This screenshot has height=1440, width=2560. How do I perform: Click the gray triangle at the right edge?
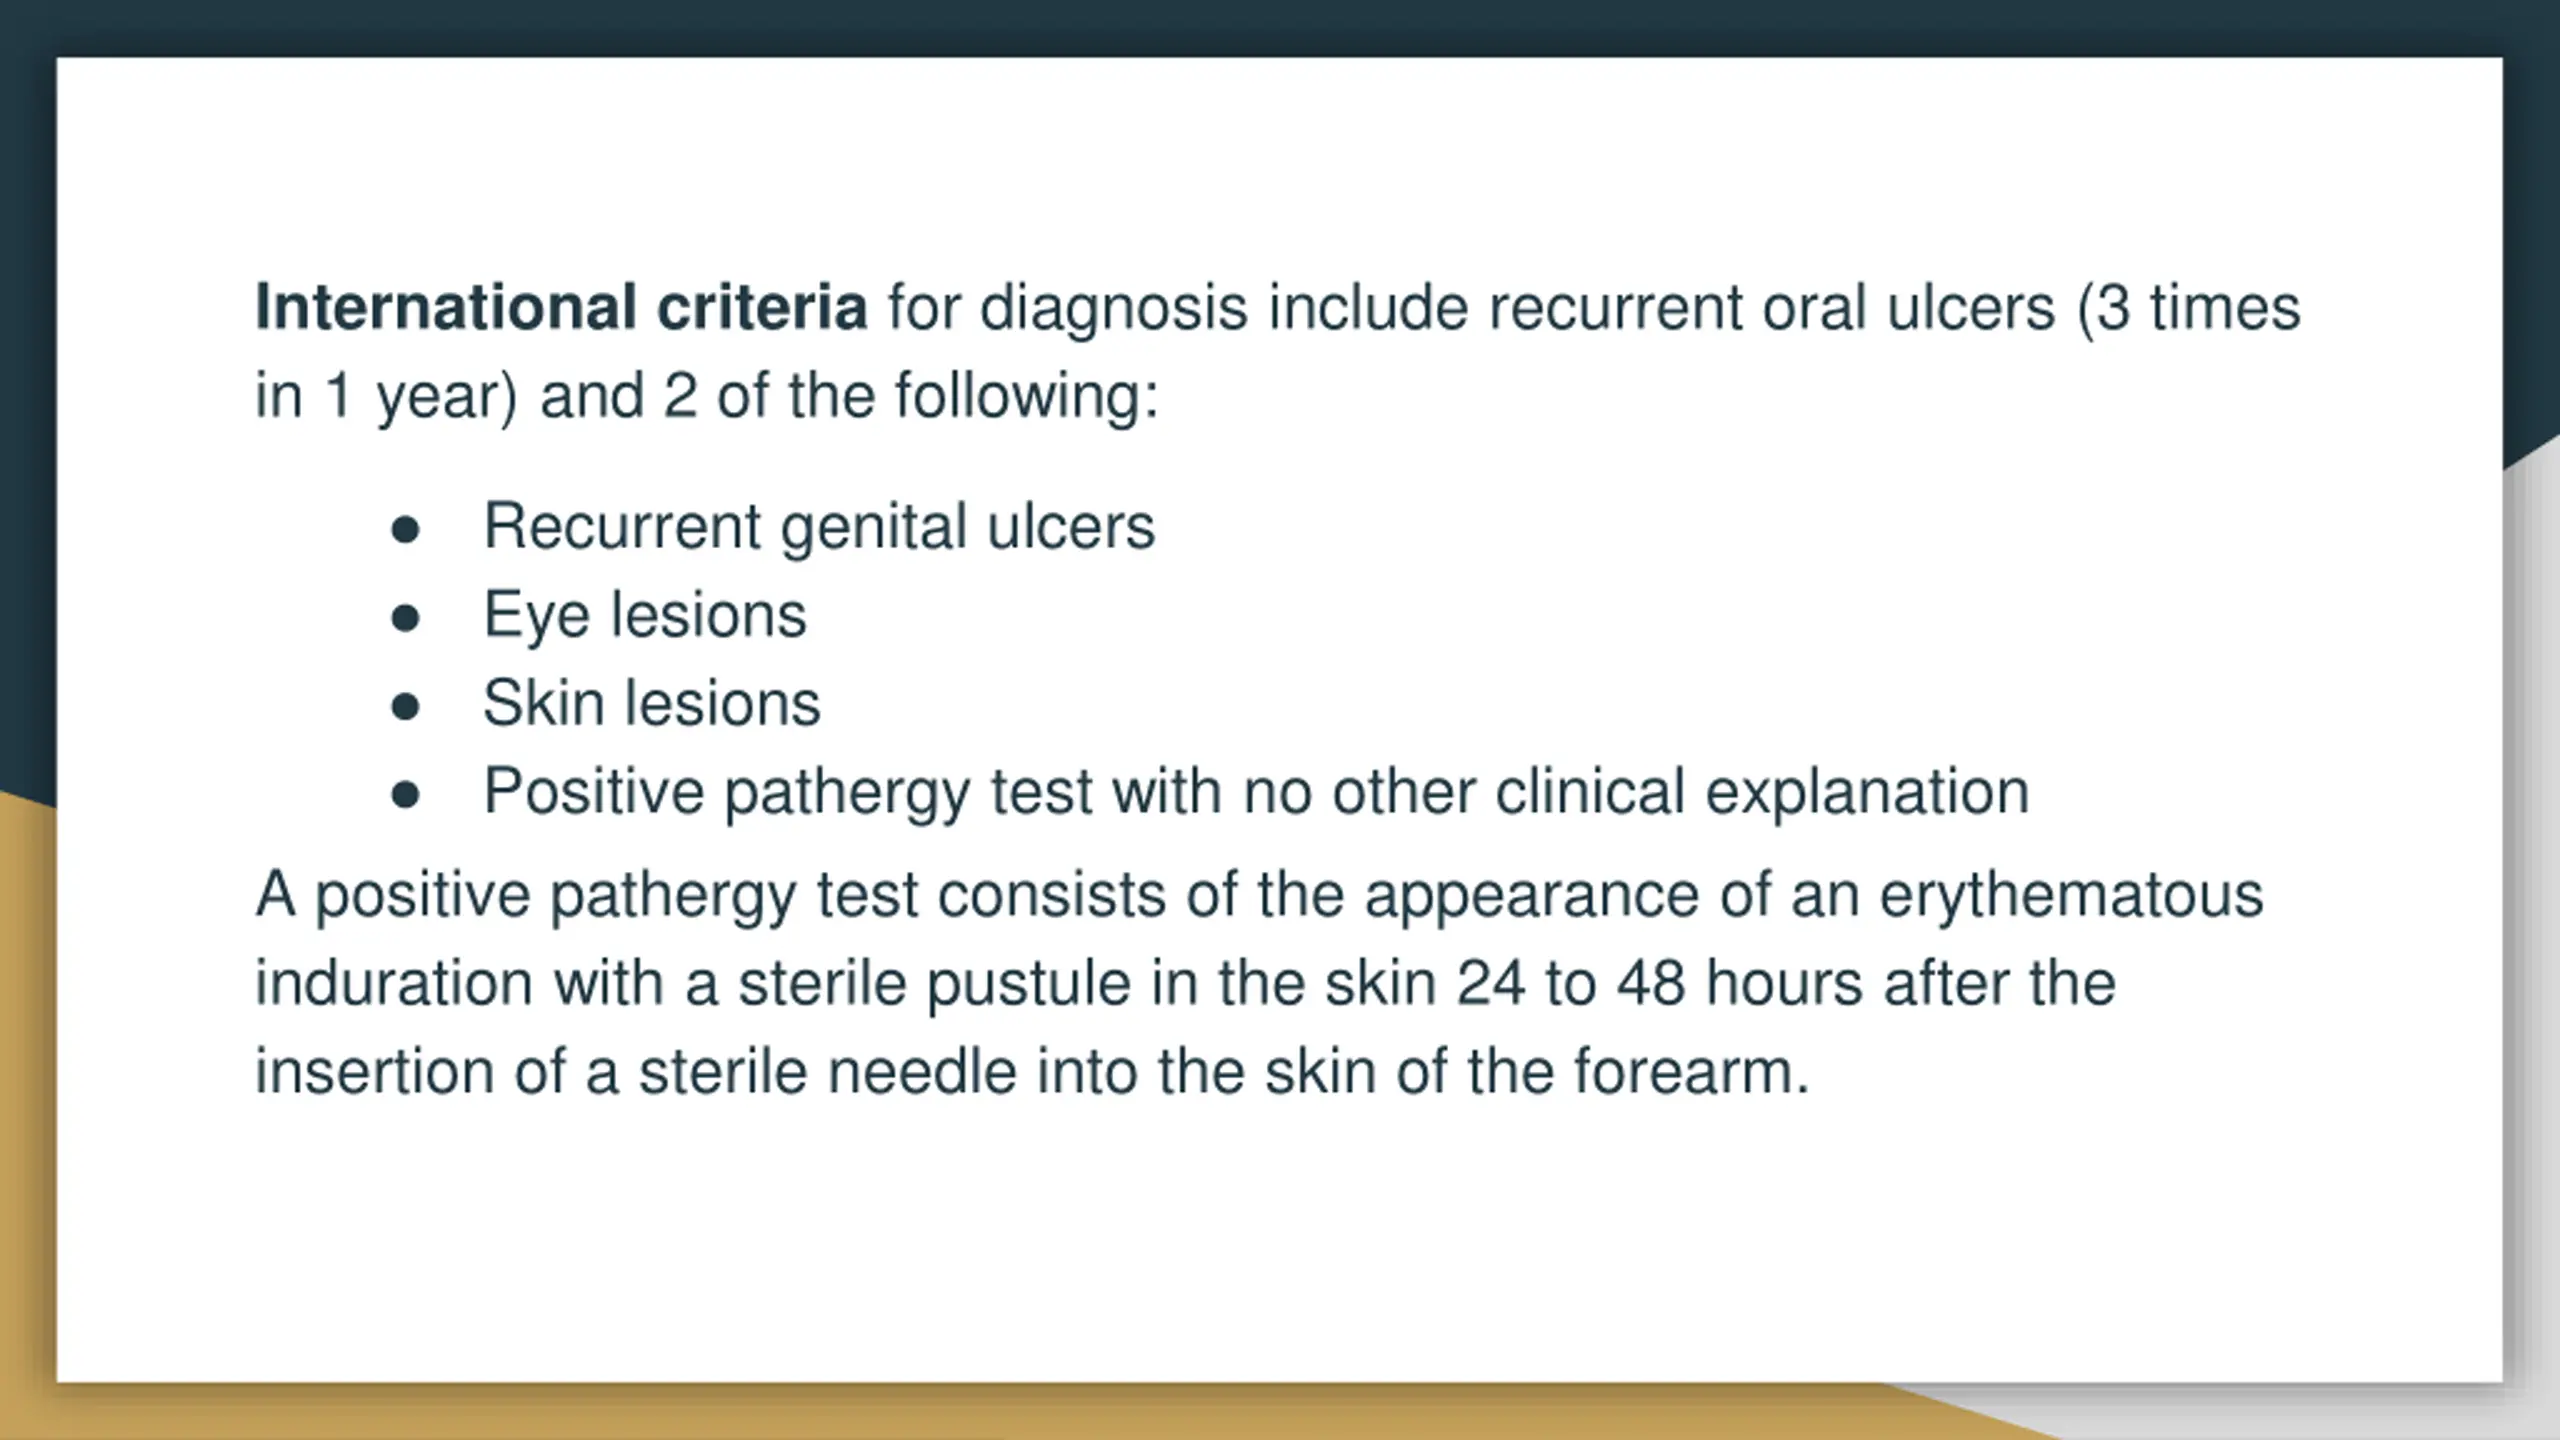pos(2532,900)
